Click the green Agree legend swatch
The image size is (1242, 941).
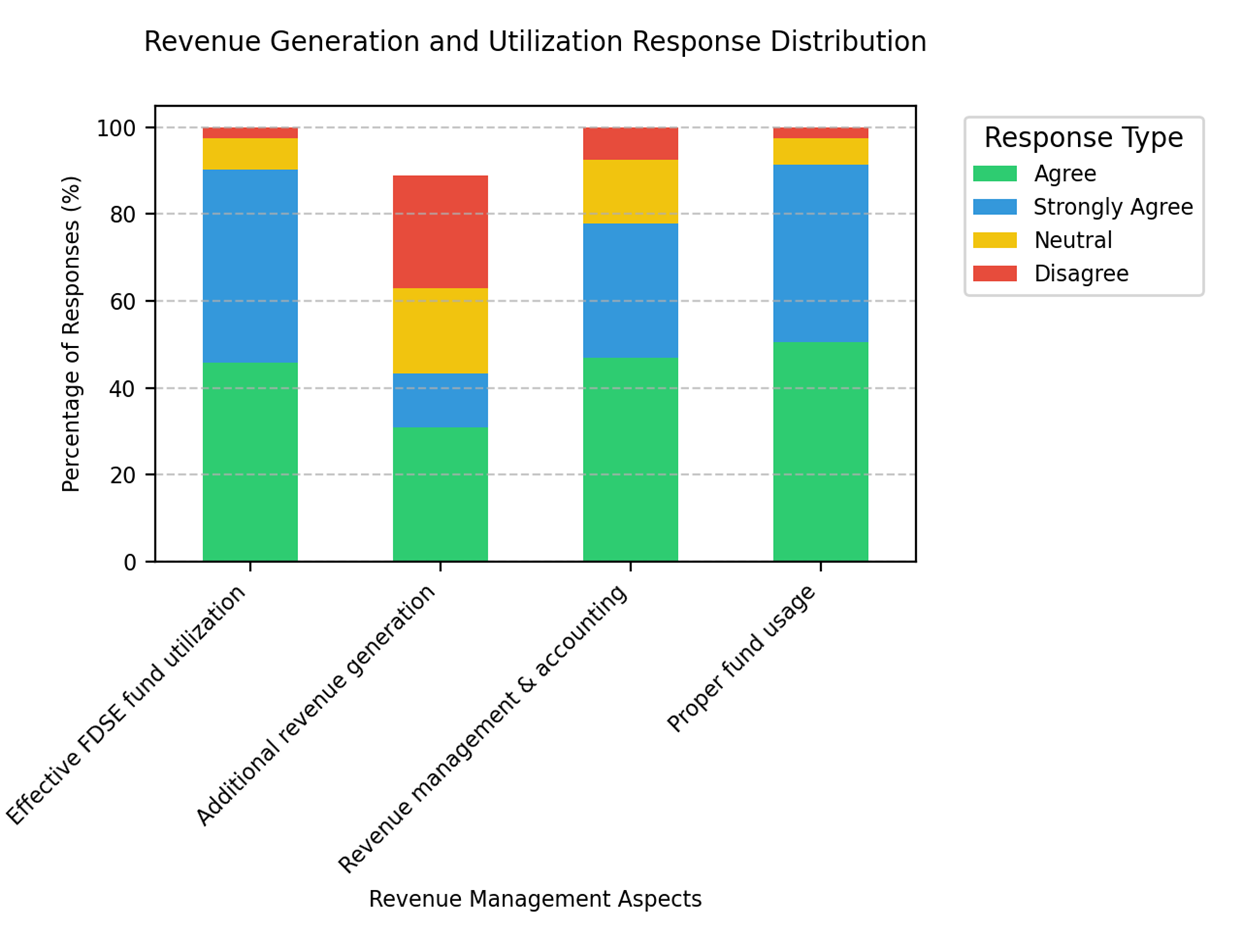[x=994, y=174]
